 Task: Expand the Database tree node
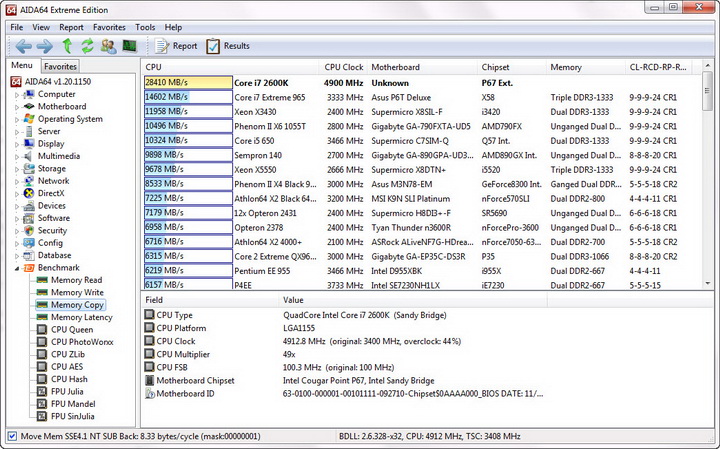coord(17,256)
